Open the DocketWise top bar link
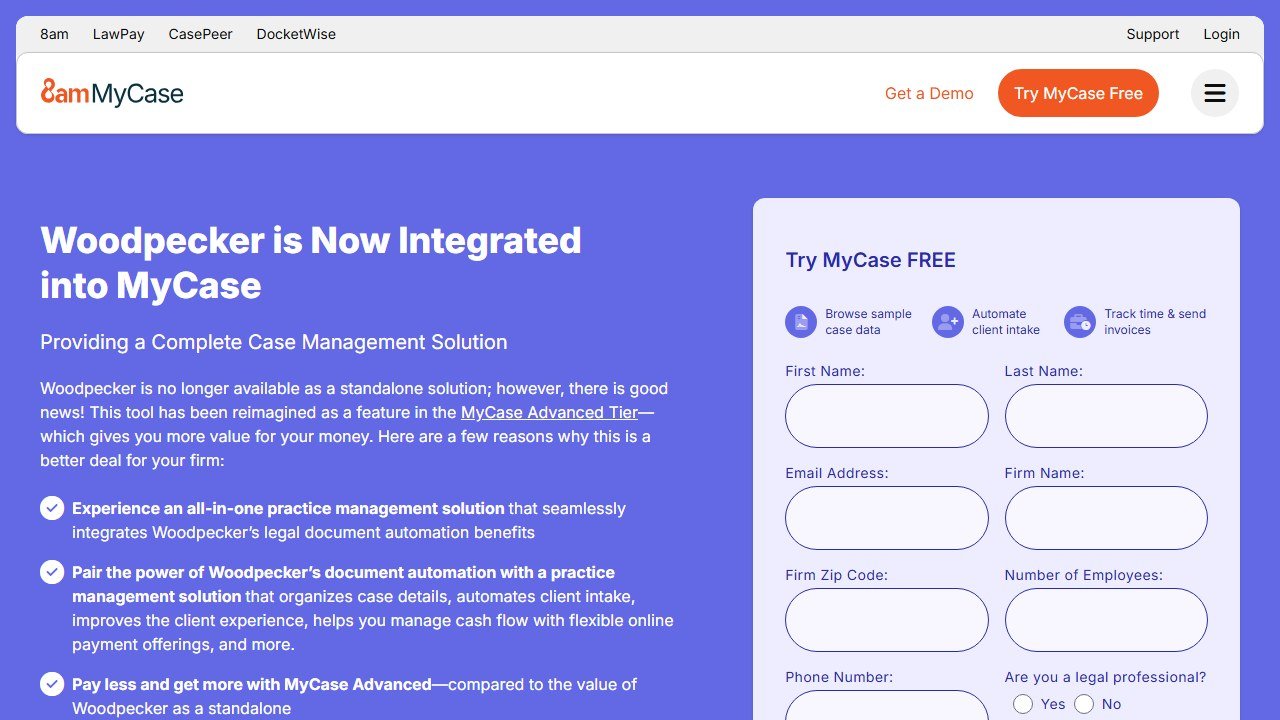This screenshot has height=720, width=1280. coord(296,34)
